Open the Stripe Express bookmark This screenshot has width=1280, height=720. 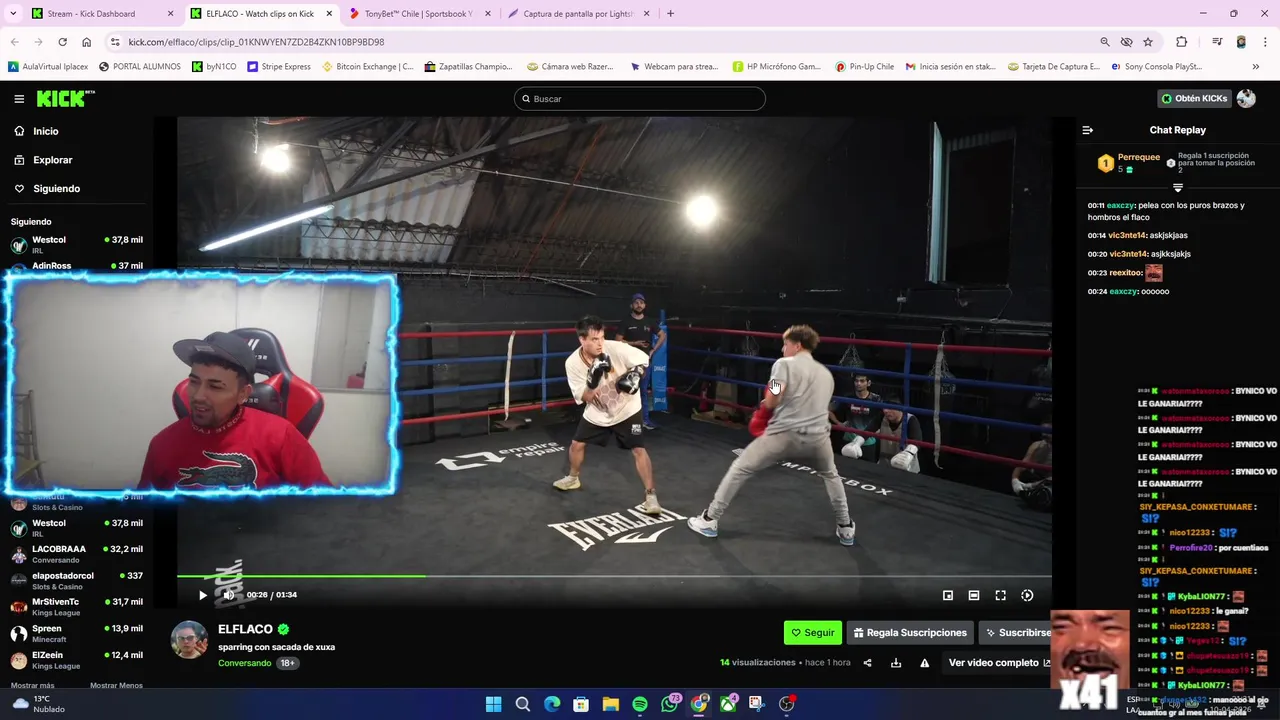click(x=279, y=67)
